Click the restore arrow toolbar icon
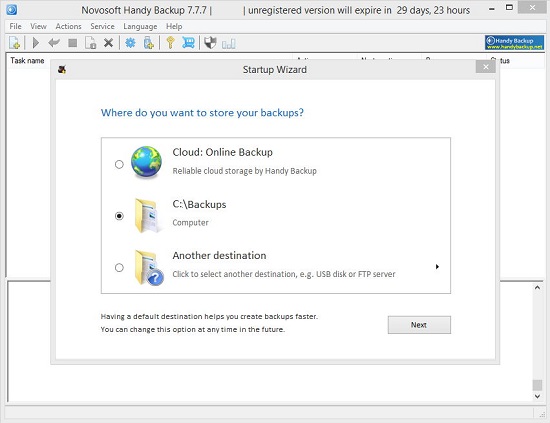 click(x=54, y=43)
